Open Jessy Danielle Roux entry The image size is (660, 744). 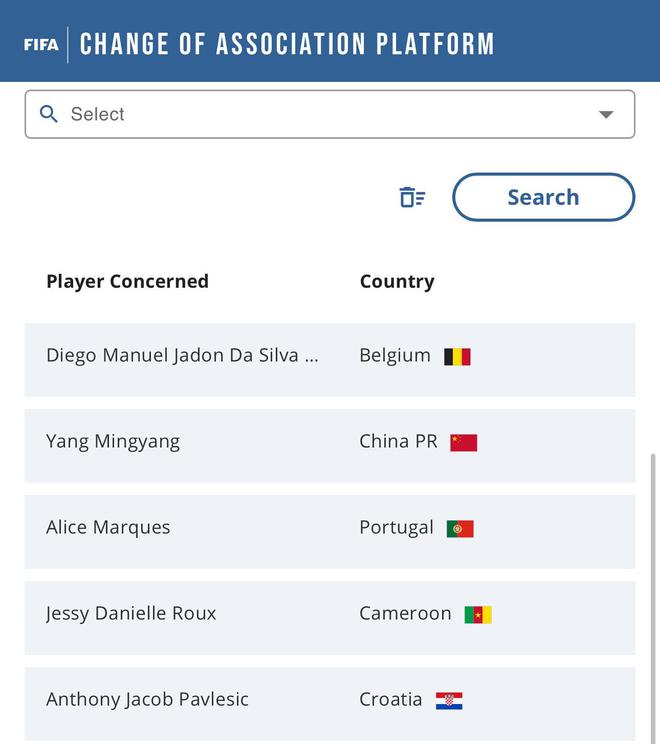point(131,614)
